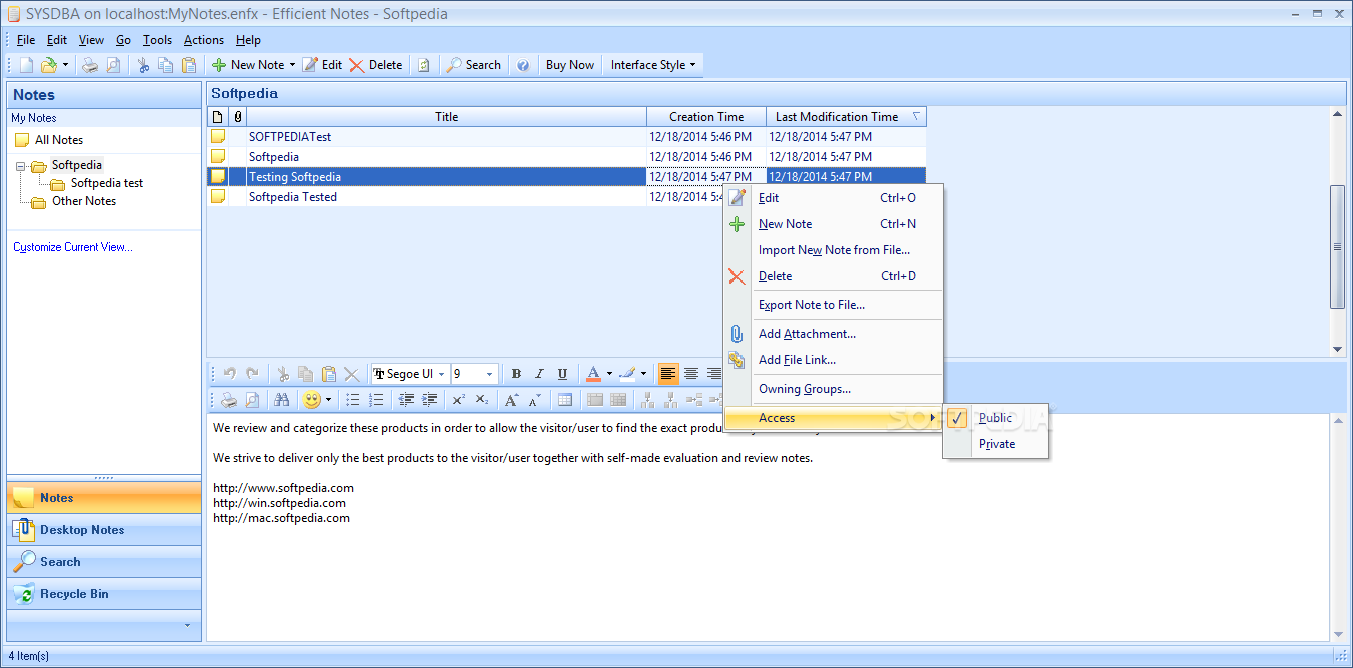Open the highlight color dropdown arrow
This screenshot has height=668, width=1353.
(x=643, y=374)
